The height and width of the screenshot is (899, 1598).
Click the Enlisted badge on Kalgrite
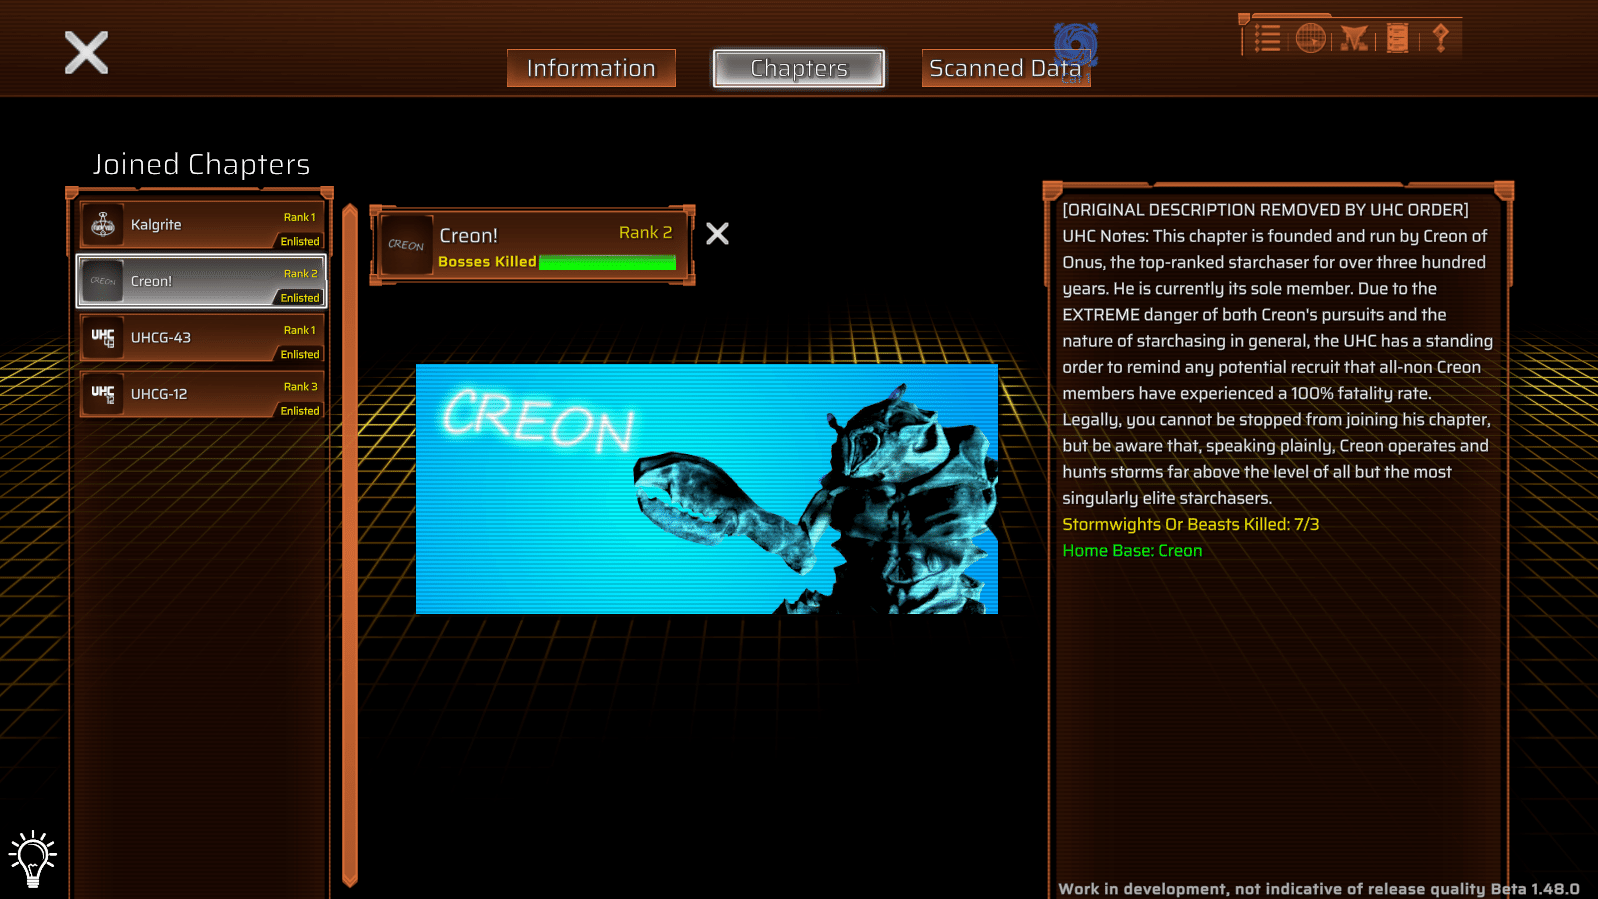[x=300, y=241]
